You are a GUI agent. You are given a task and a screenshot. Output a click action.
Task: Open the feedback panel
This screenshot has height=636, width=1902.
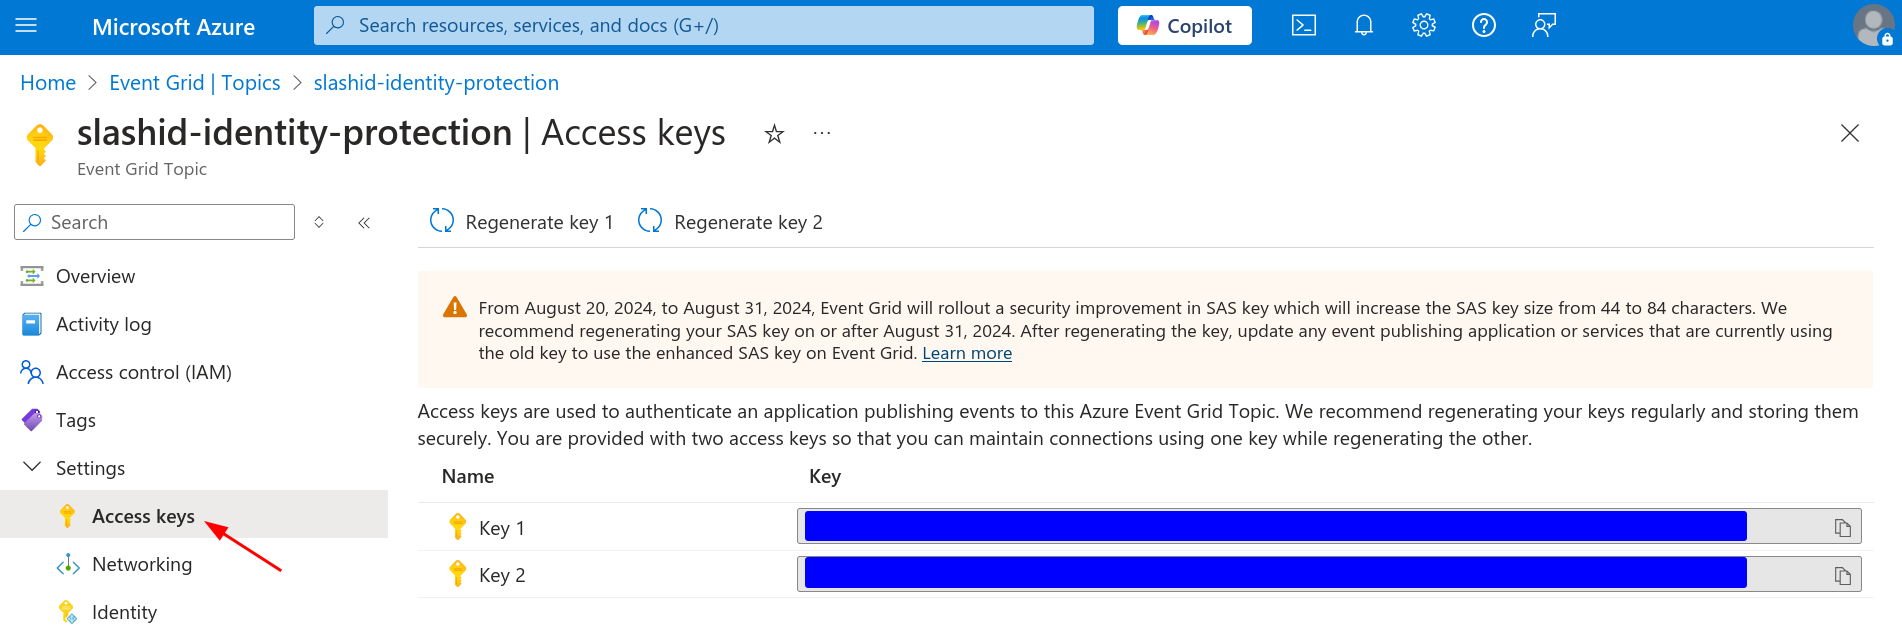1543,25
